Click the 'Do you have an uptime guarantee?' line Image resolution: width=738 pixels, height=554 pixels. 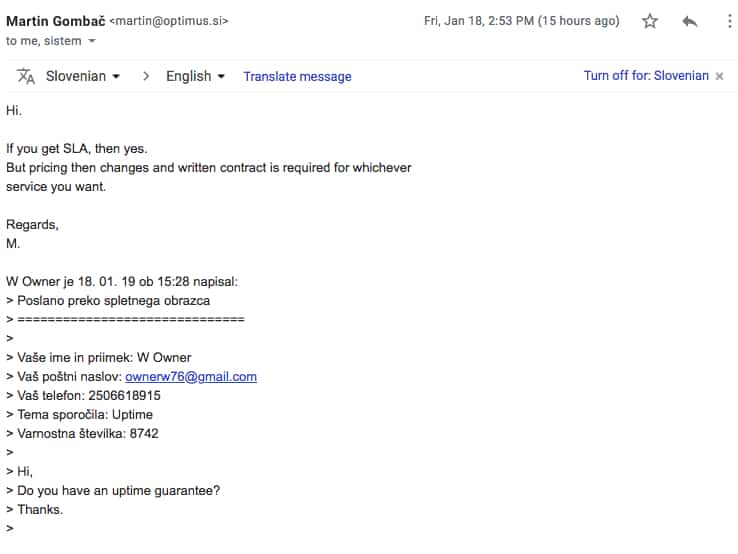119,490
